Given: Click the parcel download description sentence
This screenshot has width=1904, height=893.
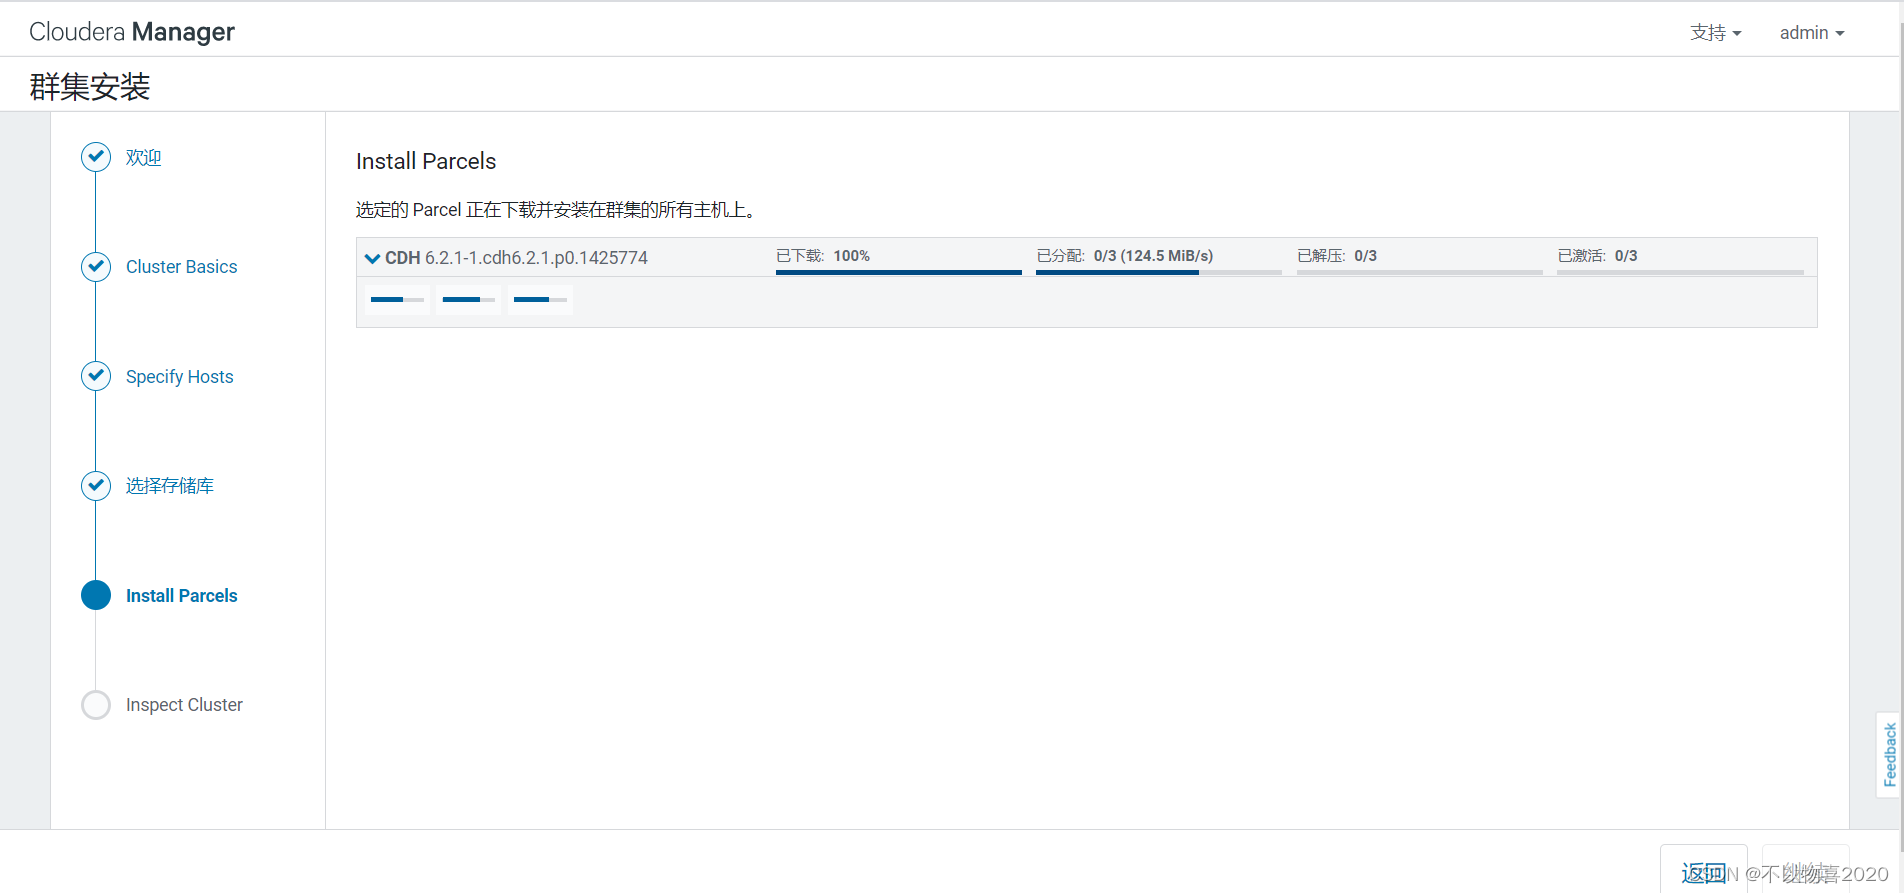Looking at the screenshot, I should point(558,210).
